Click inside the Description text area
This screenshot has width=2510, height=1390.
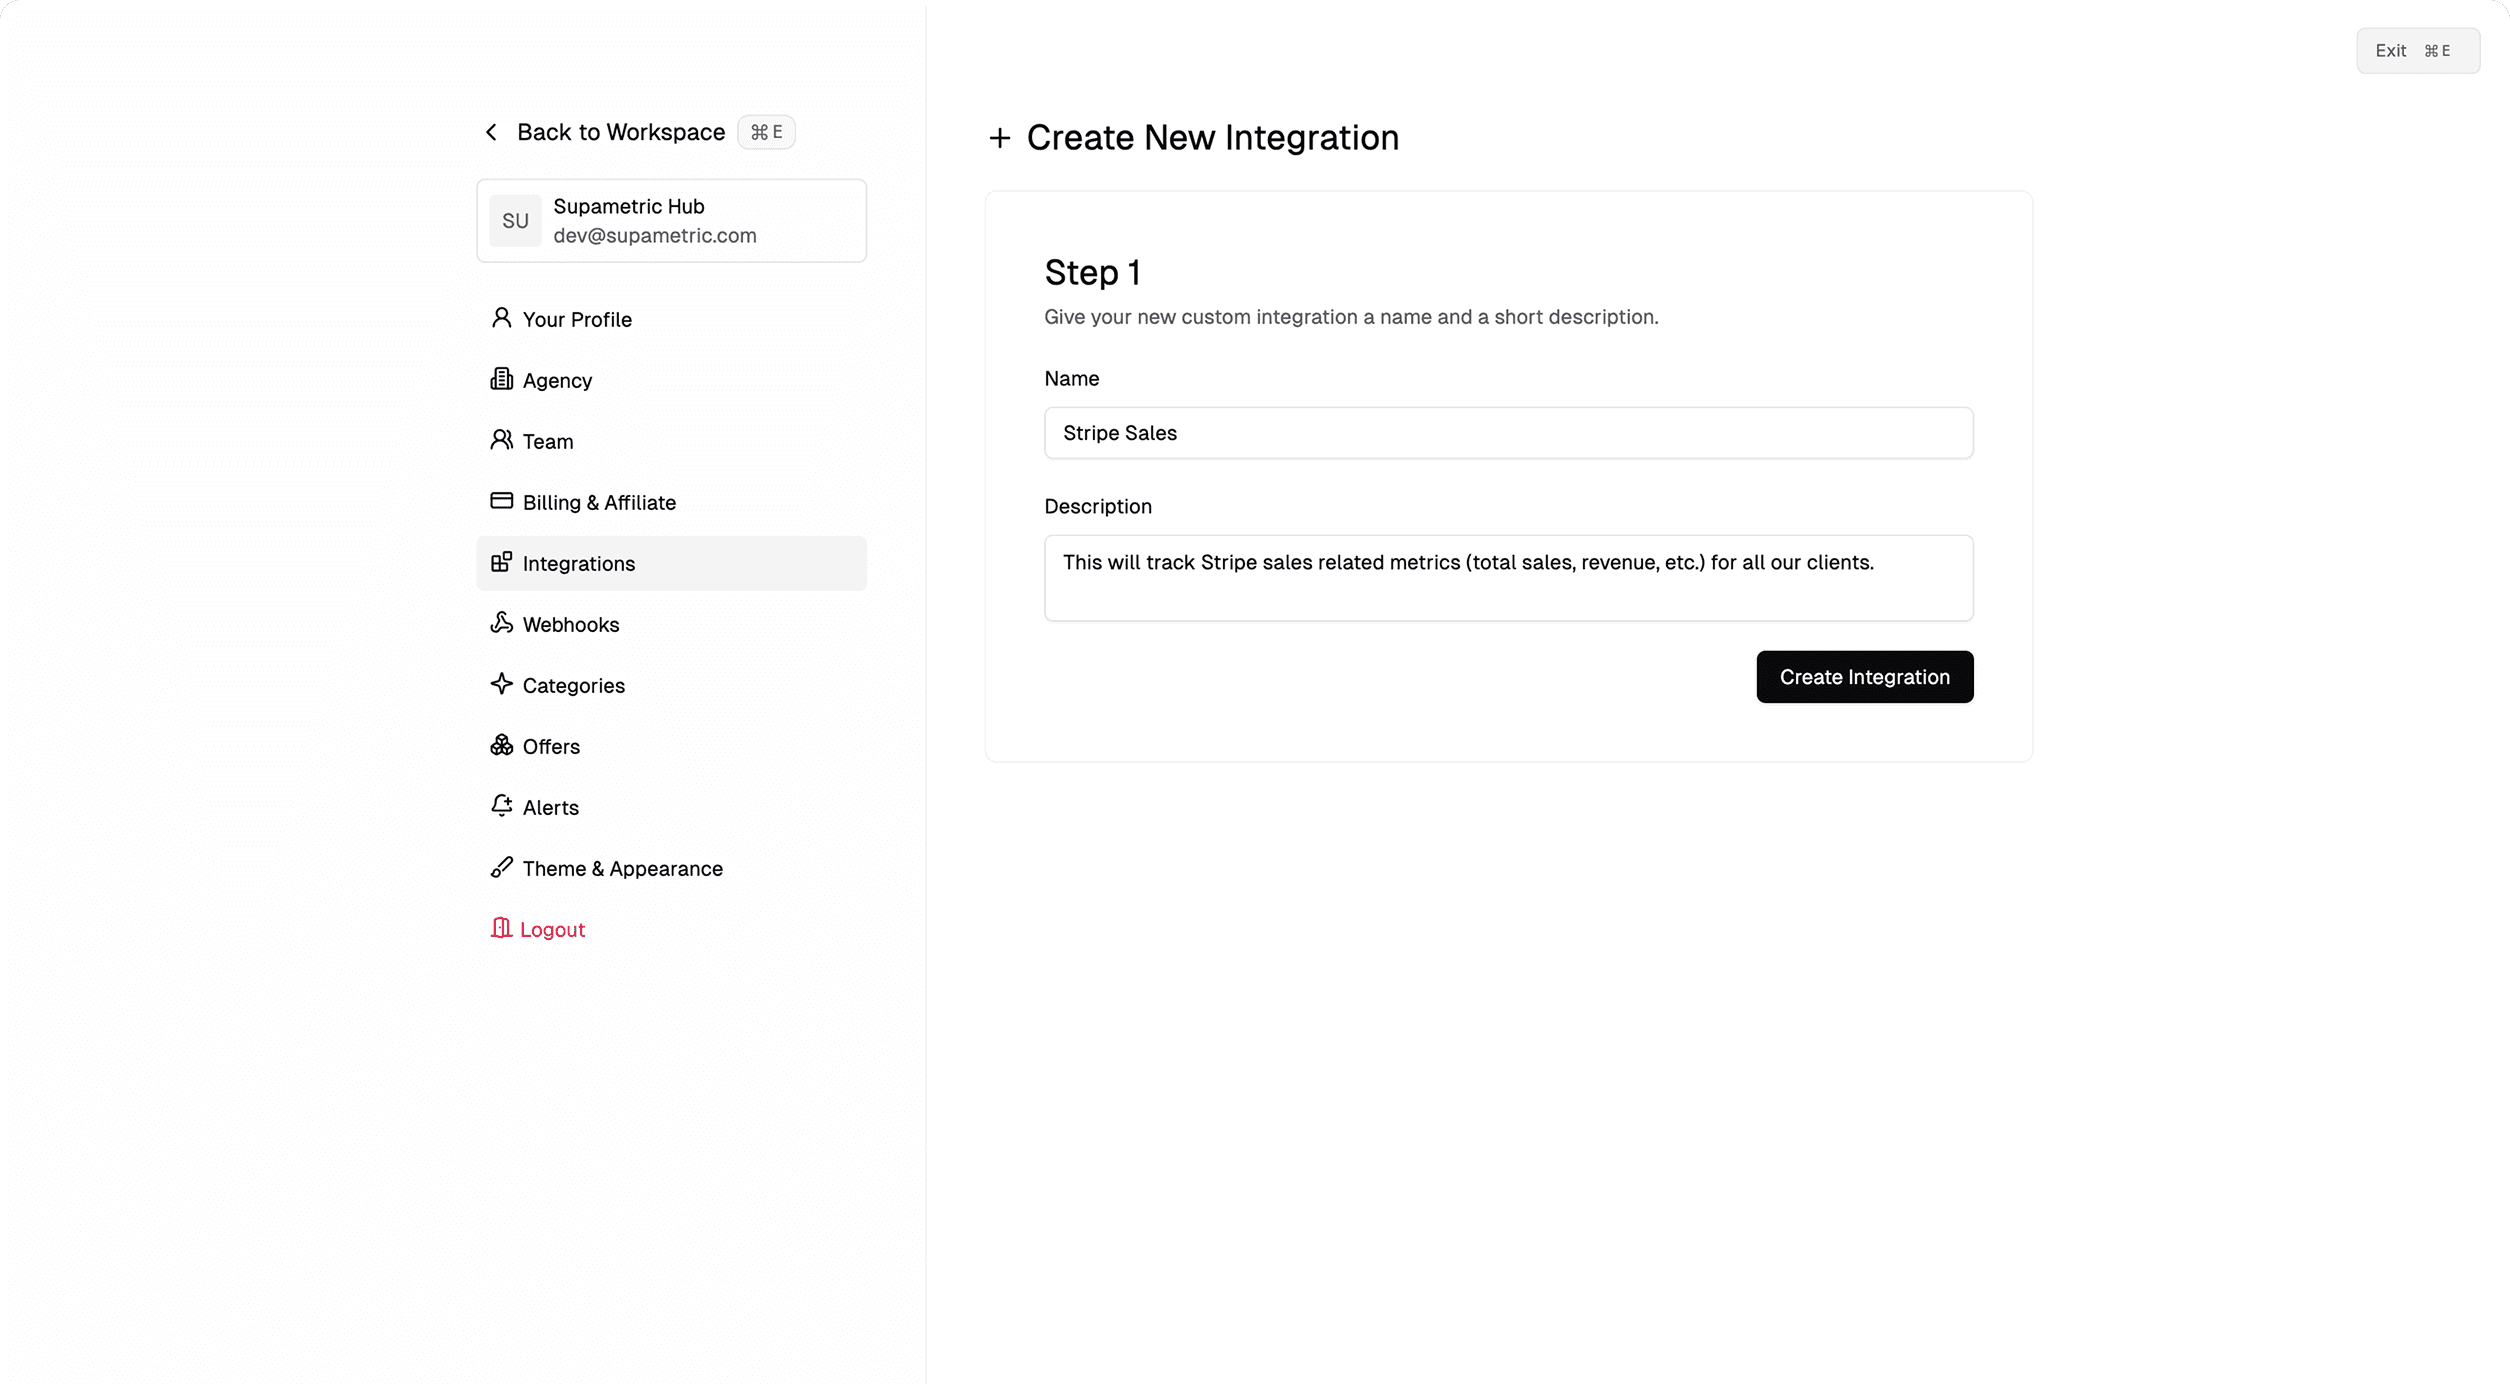(x=1508, y=578)
